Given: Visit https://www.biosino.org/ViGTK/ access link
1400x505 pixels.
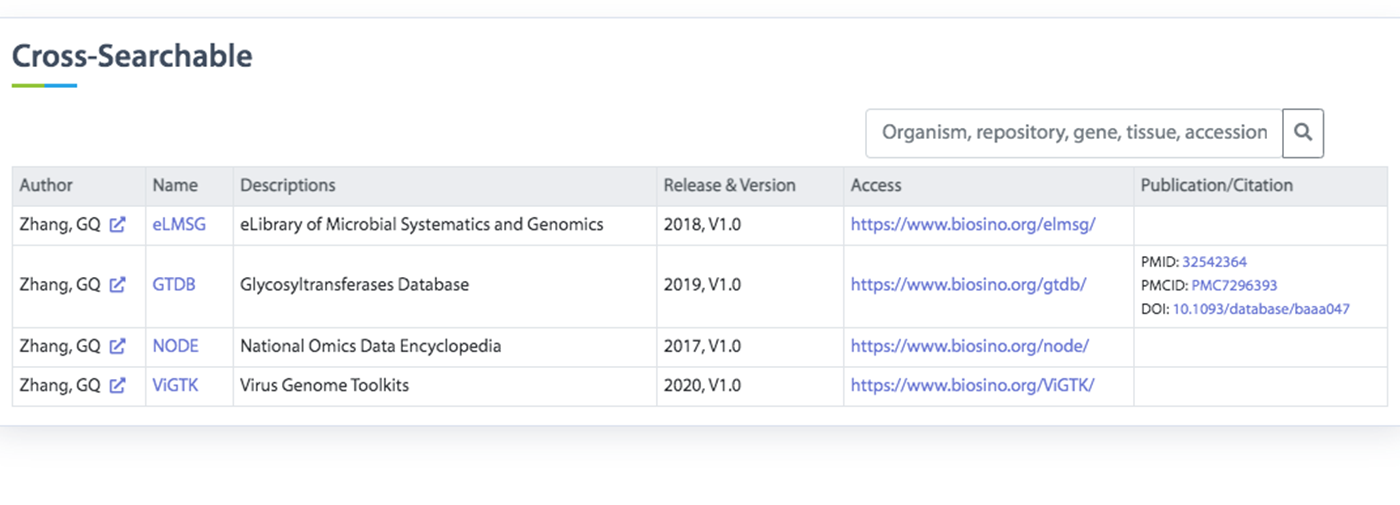Looking at the screenshot, I should 972,385.
